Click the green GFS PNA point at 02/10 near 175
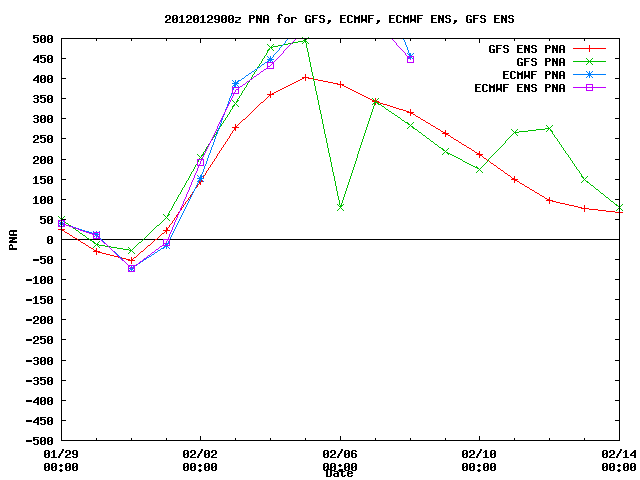Screen dimensions: 640x480 click(x=480, y=169)
